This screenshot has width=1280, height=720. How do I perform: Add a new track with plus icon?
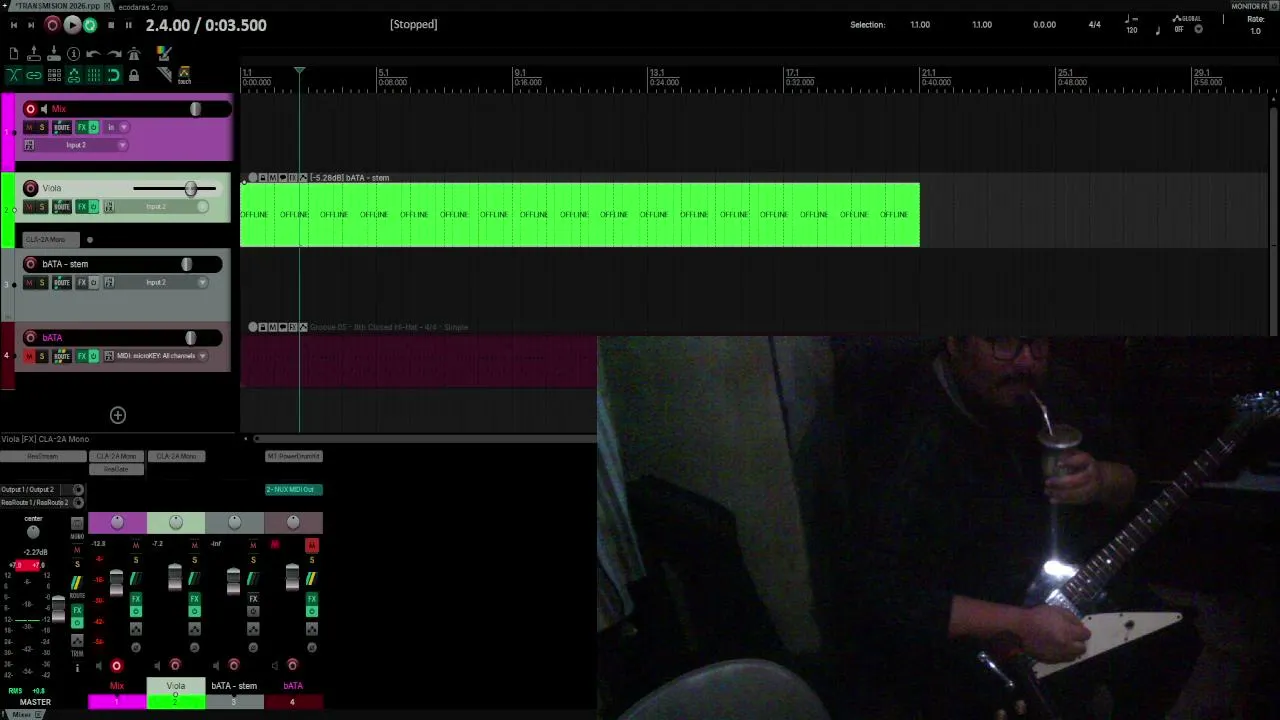(x=118, y=415)
